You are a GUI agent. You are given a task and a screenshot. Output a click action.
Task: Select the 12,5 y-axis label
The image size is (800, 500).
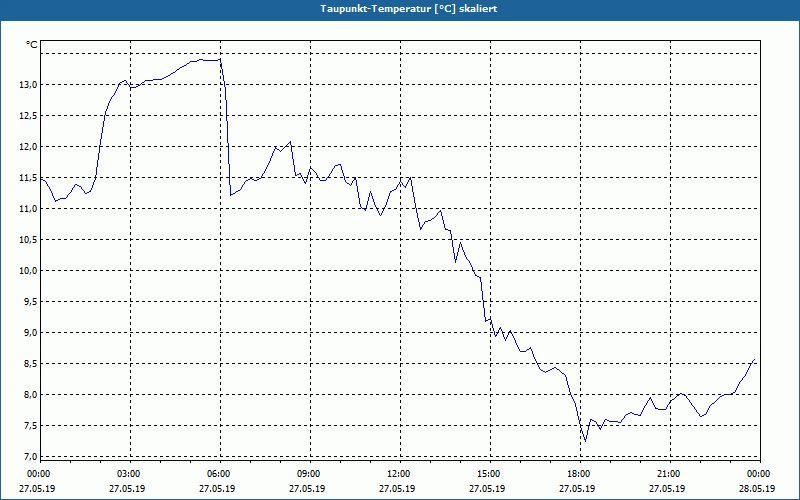coord(28,116)
